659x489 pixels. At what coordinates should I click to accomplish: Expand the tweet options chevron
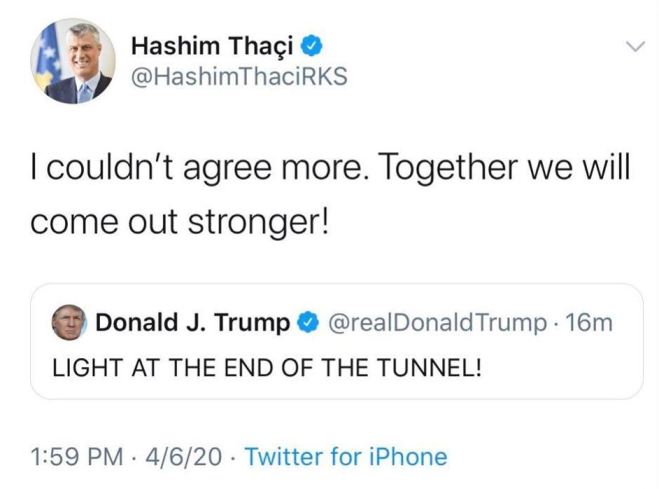point(635,46)
